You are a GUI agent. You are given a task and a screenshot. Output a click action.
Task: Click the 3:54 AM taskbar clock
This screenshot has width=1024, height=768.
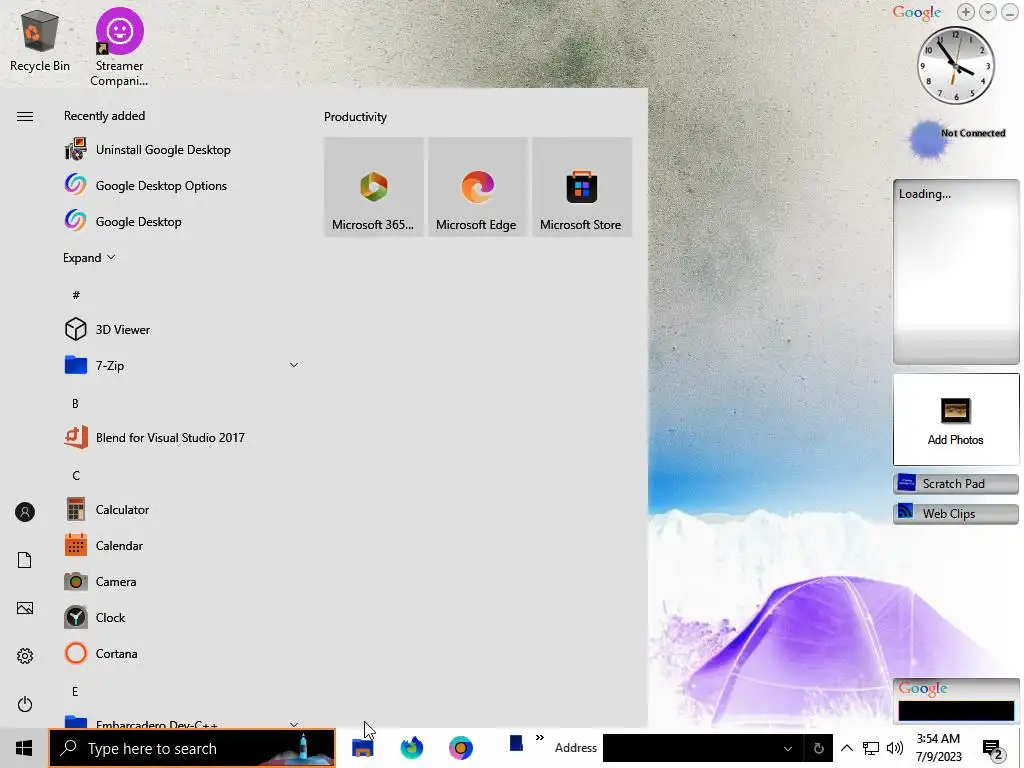[938, 748]
